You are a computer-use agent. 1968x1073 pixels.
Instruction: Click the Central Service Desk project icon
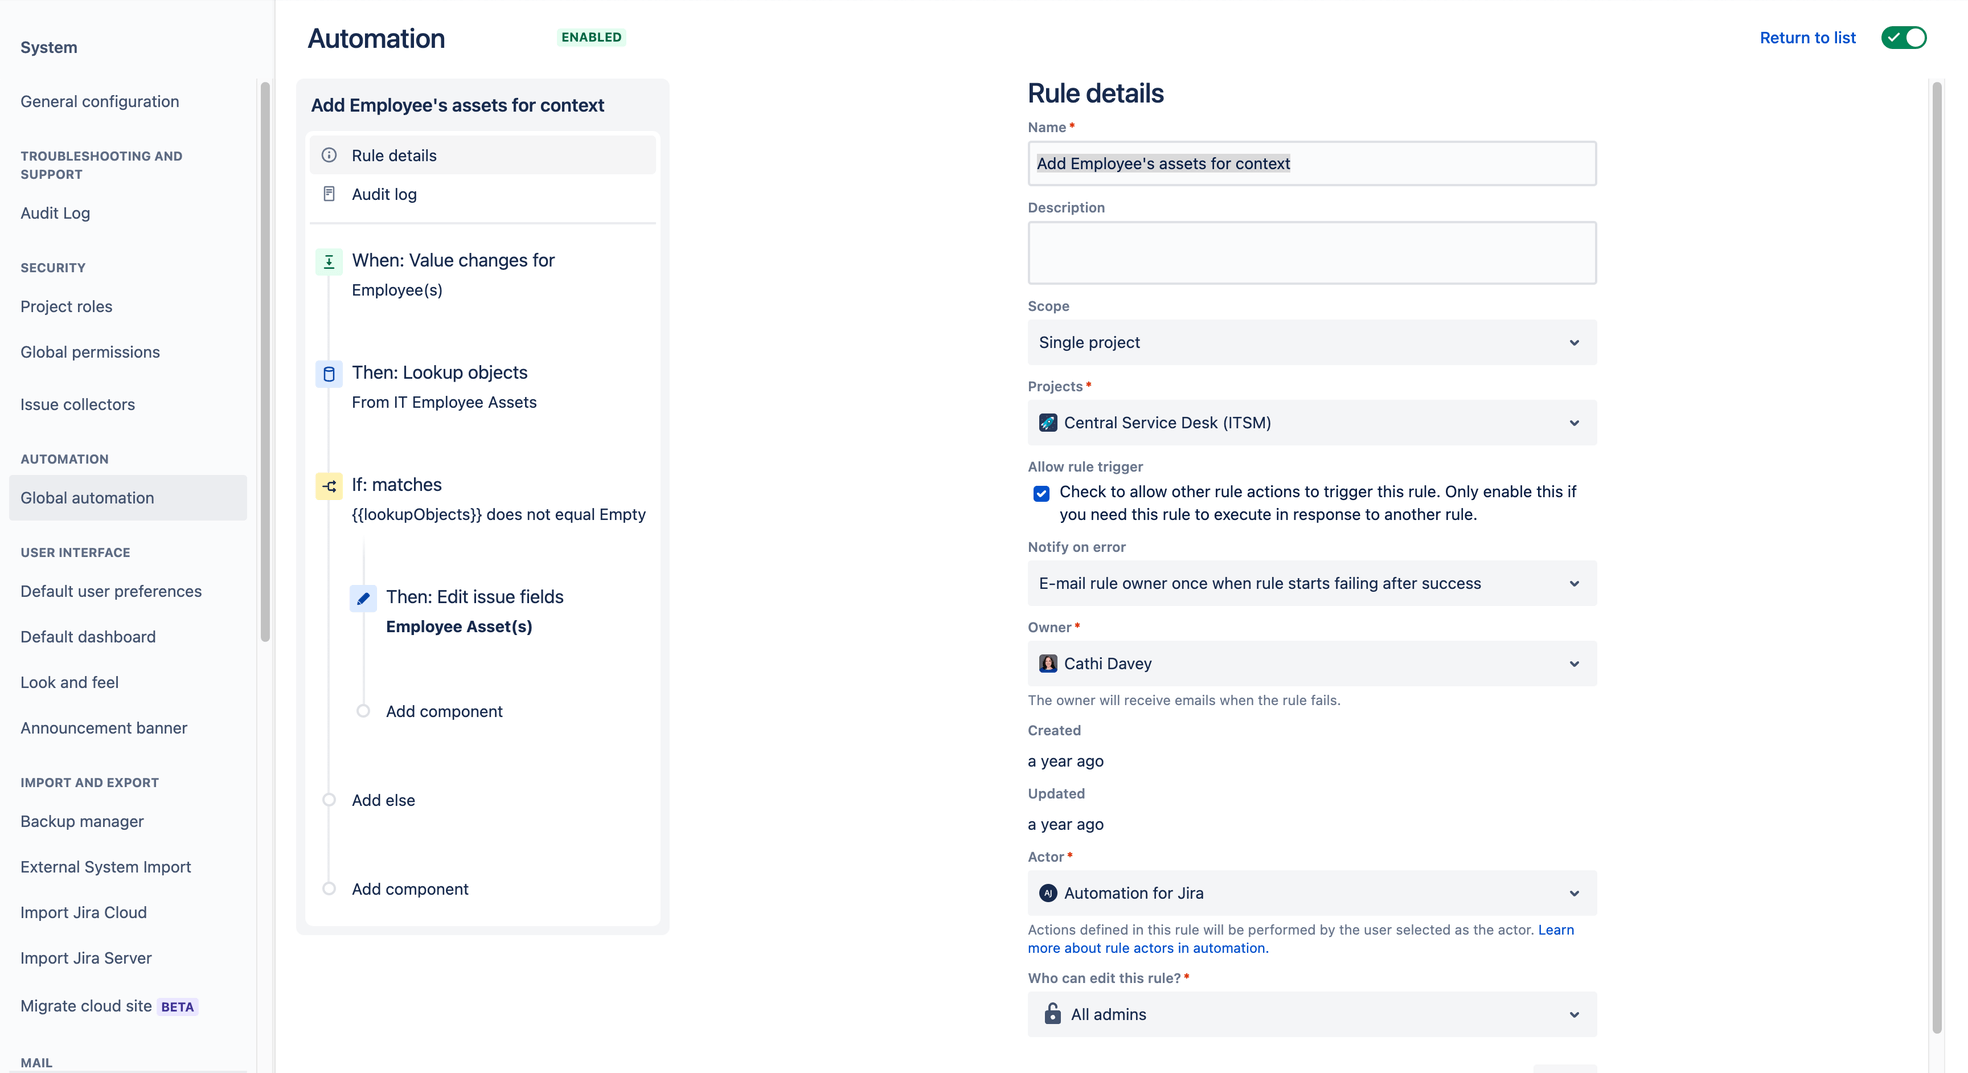[x=1048, y=422]
